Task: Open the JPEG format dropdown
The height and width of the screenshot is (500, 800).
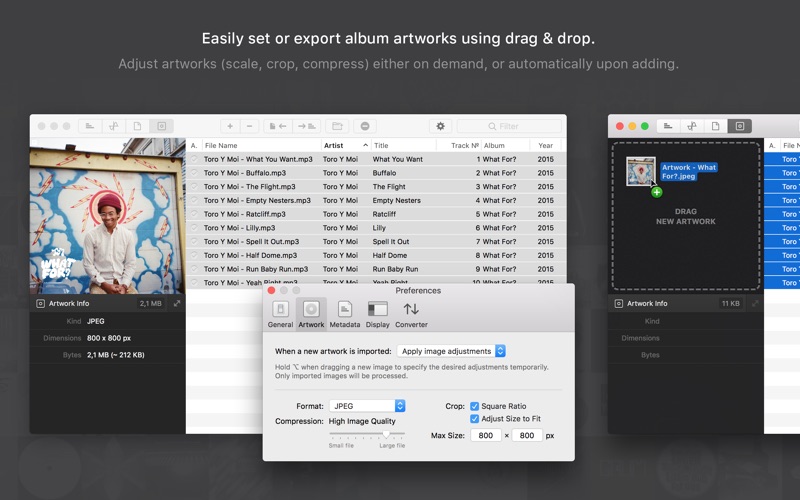Action: tap(367, 406)
